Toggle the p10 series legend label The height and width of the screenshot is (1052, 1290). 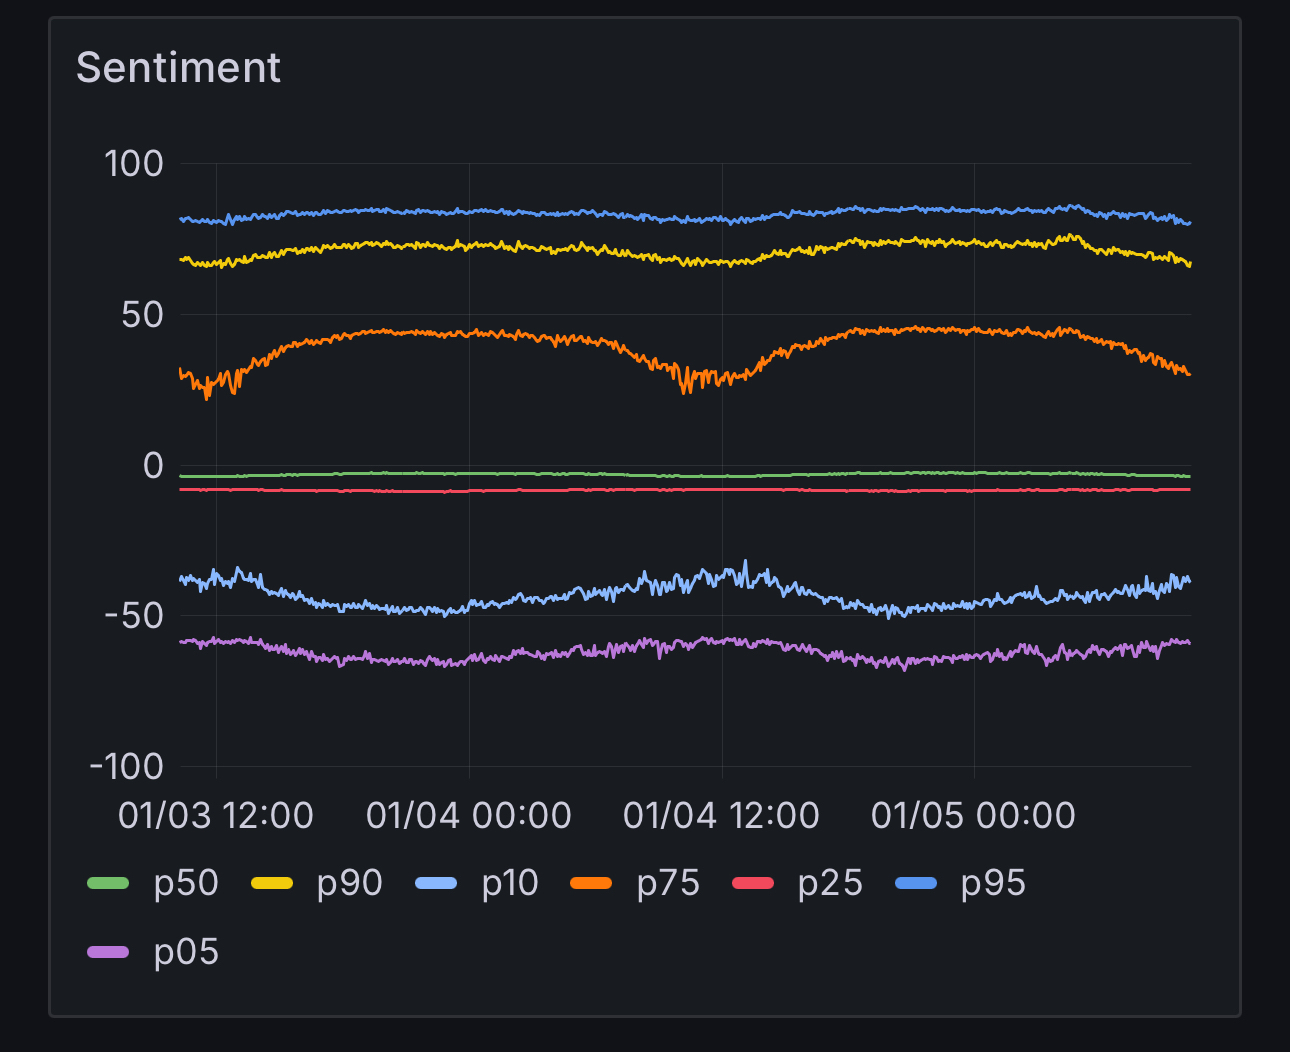(510, 883)
